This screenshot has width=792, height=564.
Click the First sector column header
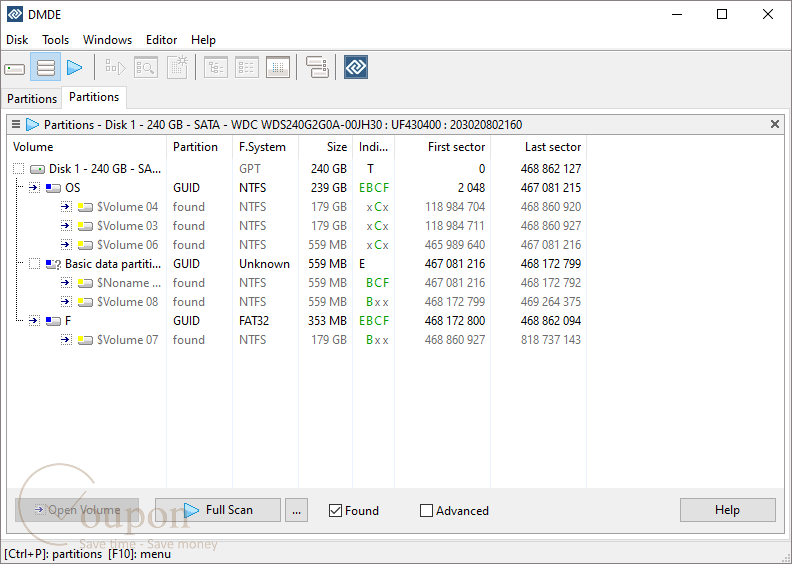pyautogui.click(x=442, y=147)
